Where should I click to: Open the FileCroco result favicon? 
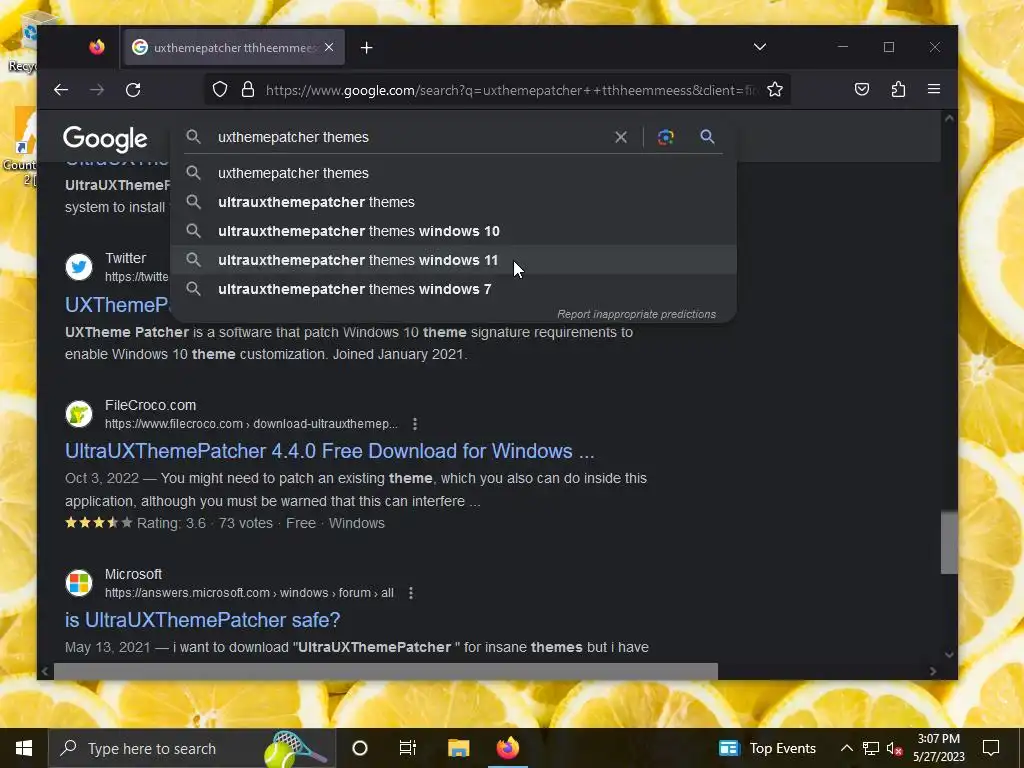point(79,414)
